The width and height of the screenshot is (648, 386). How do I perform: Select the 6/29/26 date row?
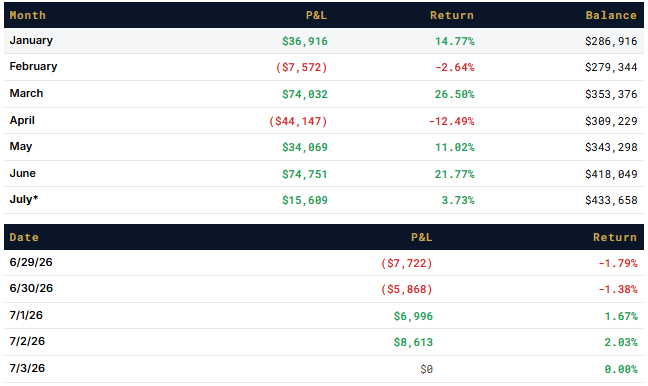click(x=324, y=263)
